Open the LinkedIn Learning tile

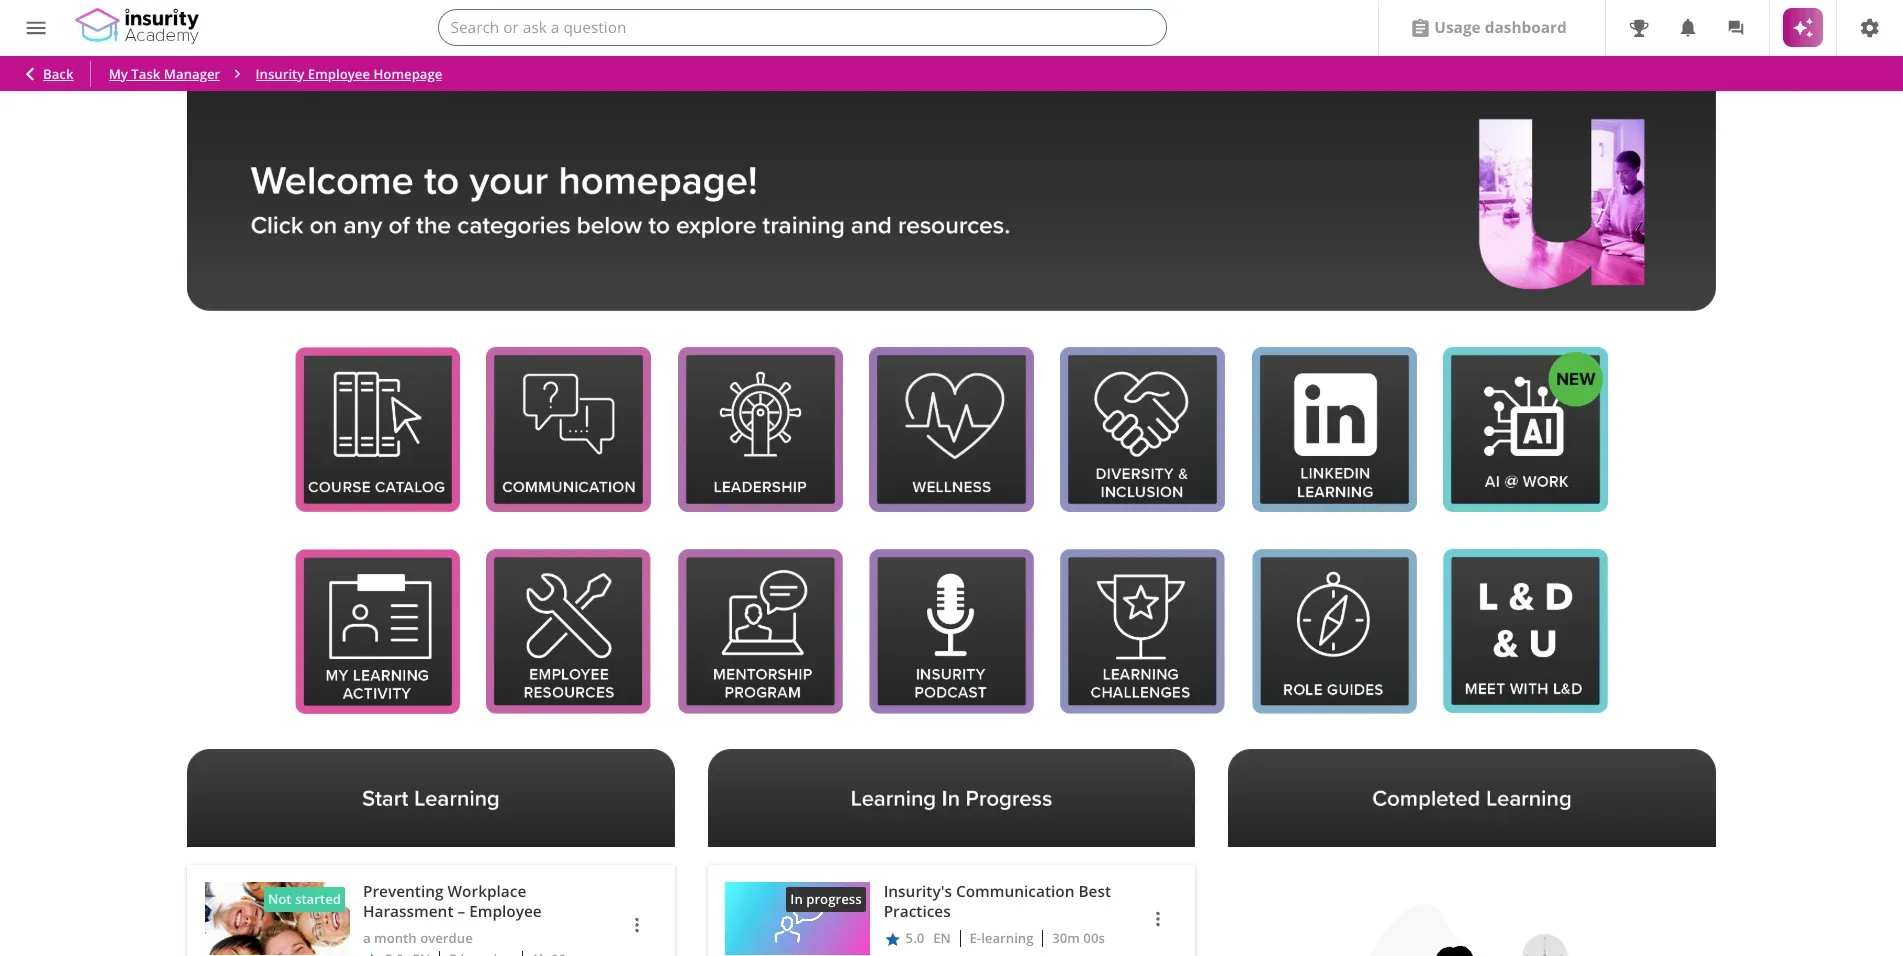(1334, 429)
